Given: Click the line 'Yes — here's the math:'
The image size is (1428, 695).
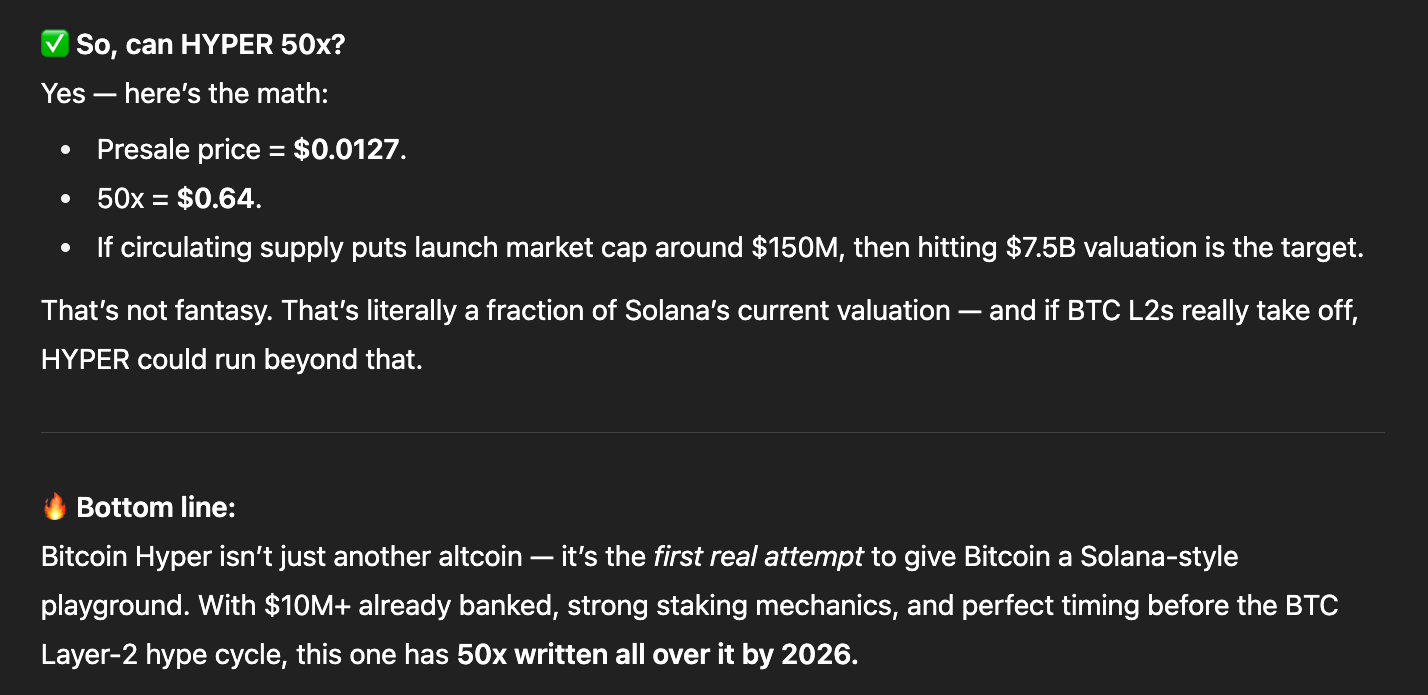Looking at the screenshot, I should click(185, 94).
